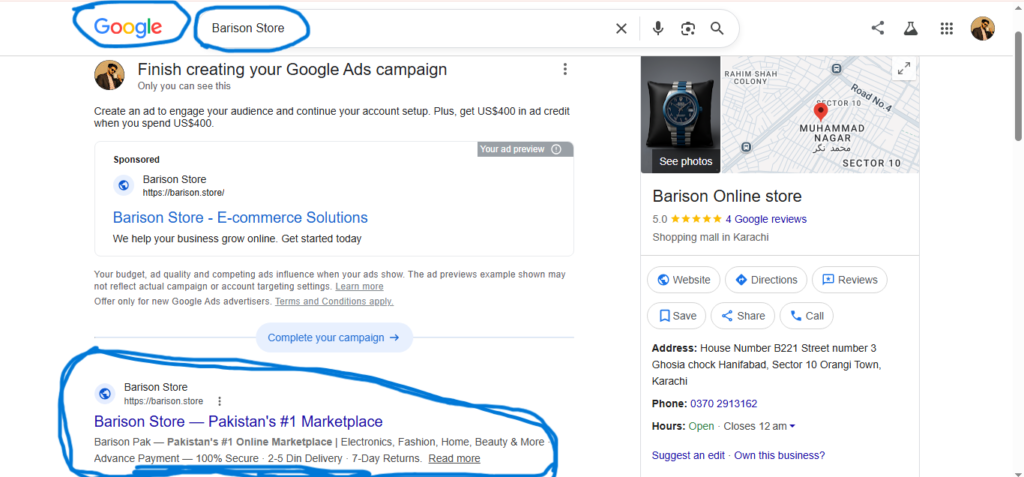This screenshot has height=477, width=1024.
Task: Click the five-star rating display
Action: 696,219
